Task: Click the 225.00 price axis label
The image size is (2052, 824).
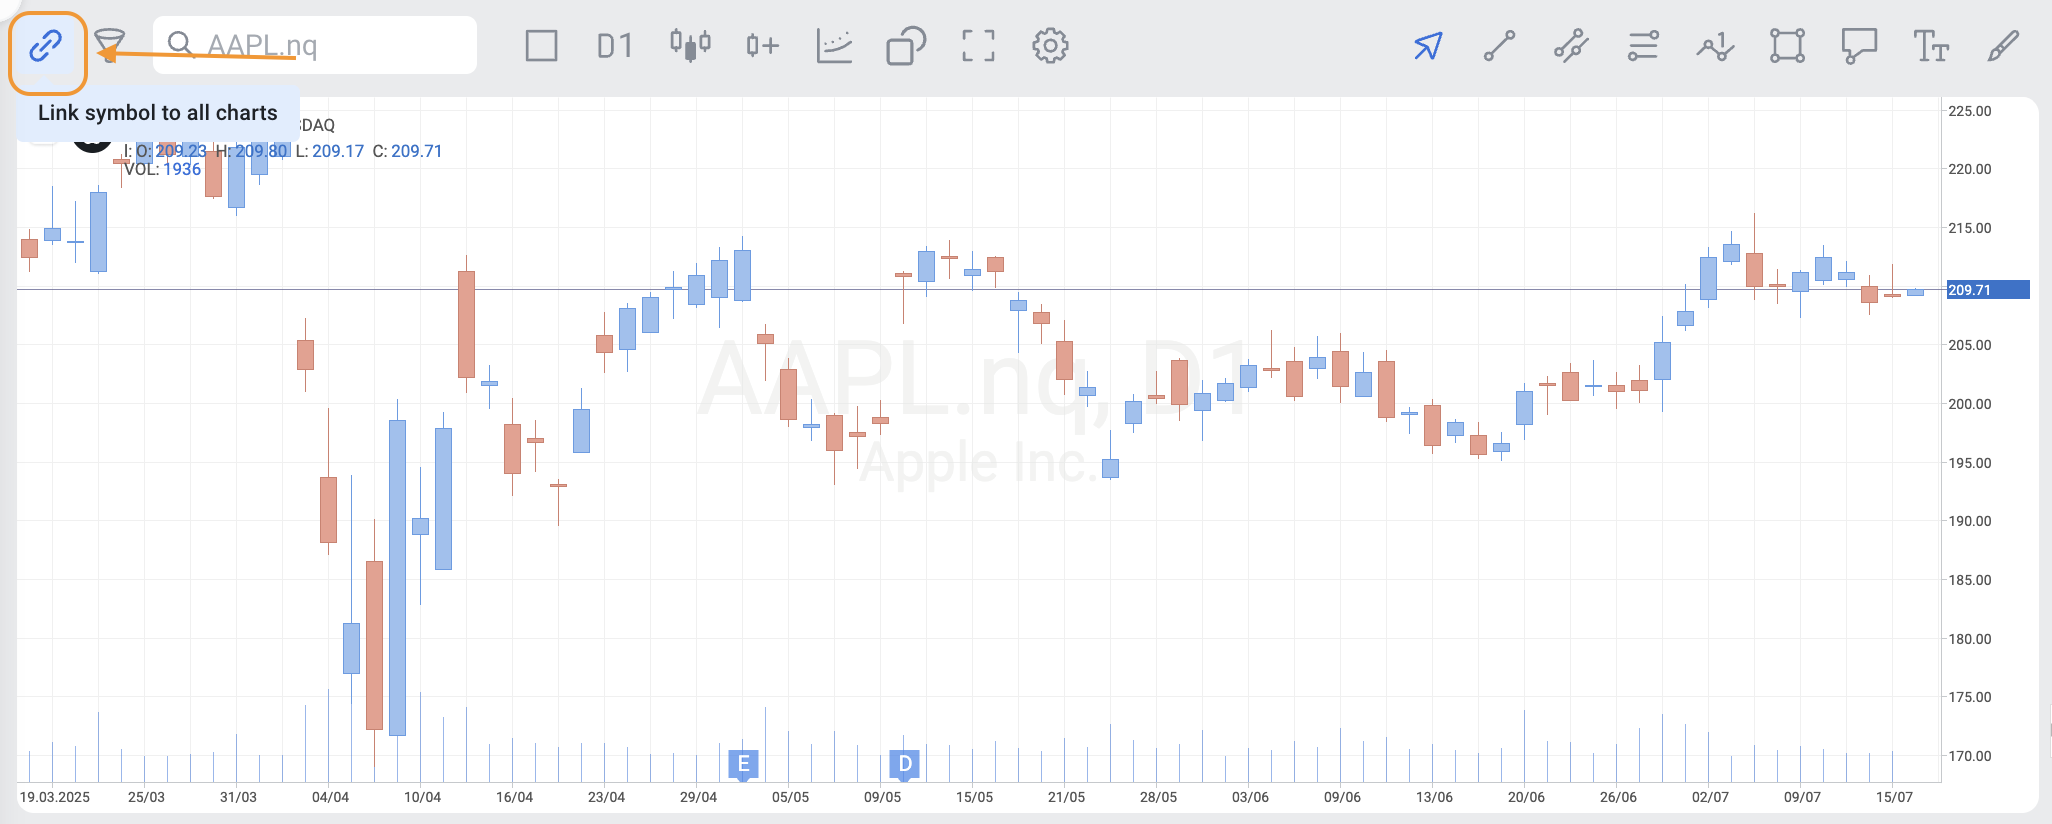Action: coord(1970,111)
